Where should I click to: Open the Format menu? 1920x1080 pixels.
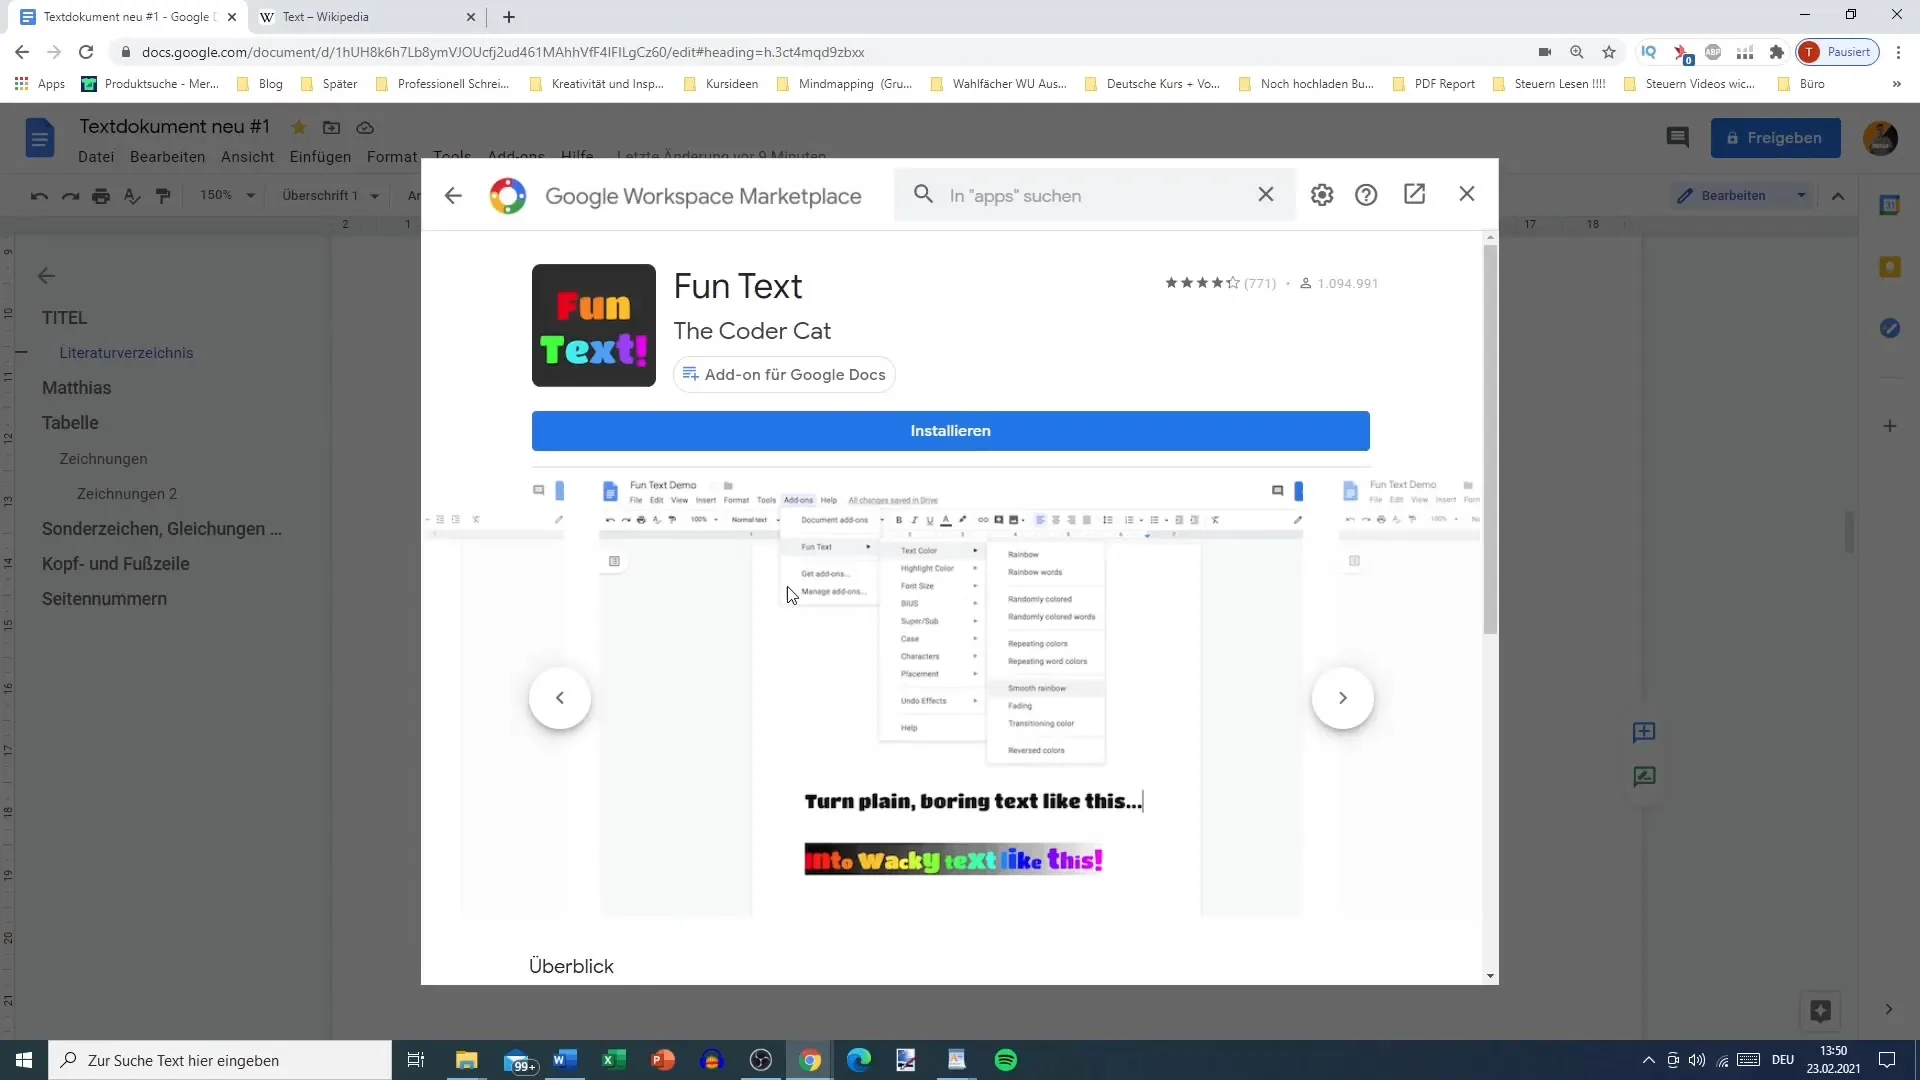click(x=392, y=157)
